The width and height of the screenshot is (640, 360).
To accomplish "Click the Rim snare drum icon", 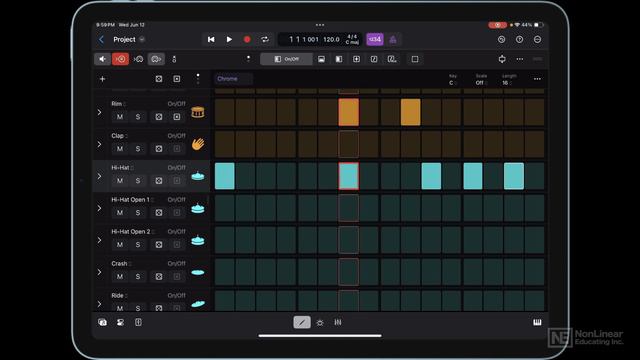I will click(x=198, y=112).
